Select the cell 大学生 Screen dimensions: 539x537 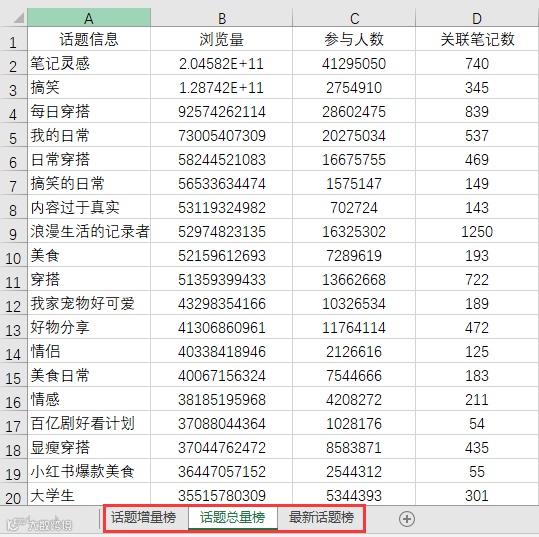pos(89,495)
